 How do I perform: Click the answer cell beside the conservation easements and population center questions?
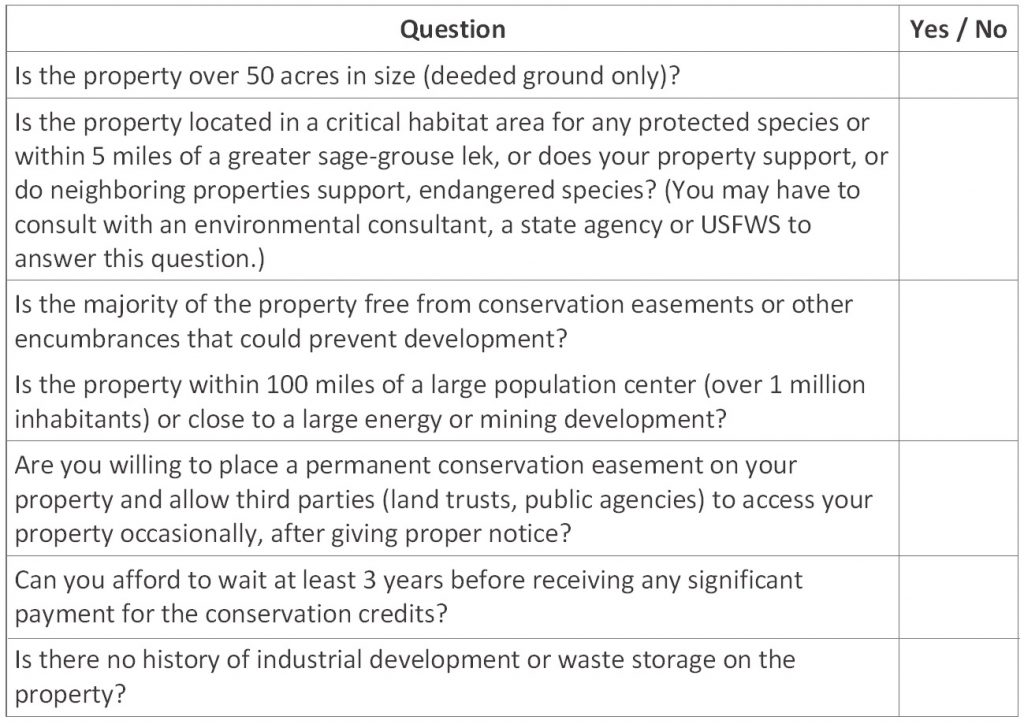pyautogui.click(x=957, y=360)
